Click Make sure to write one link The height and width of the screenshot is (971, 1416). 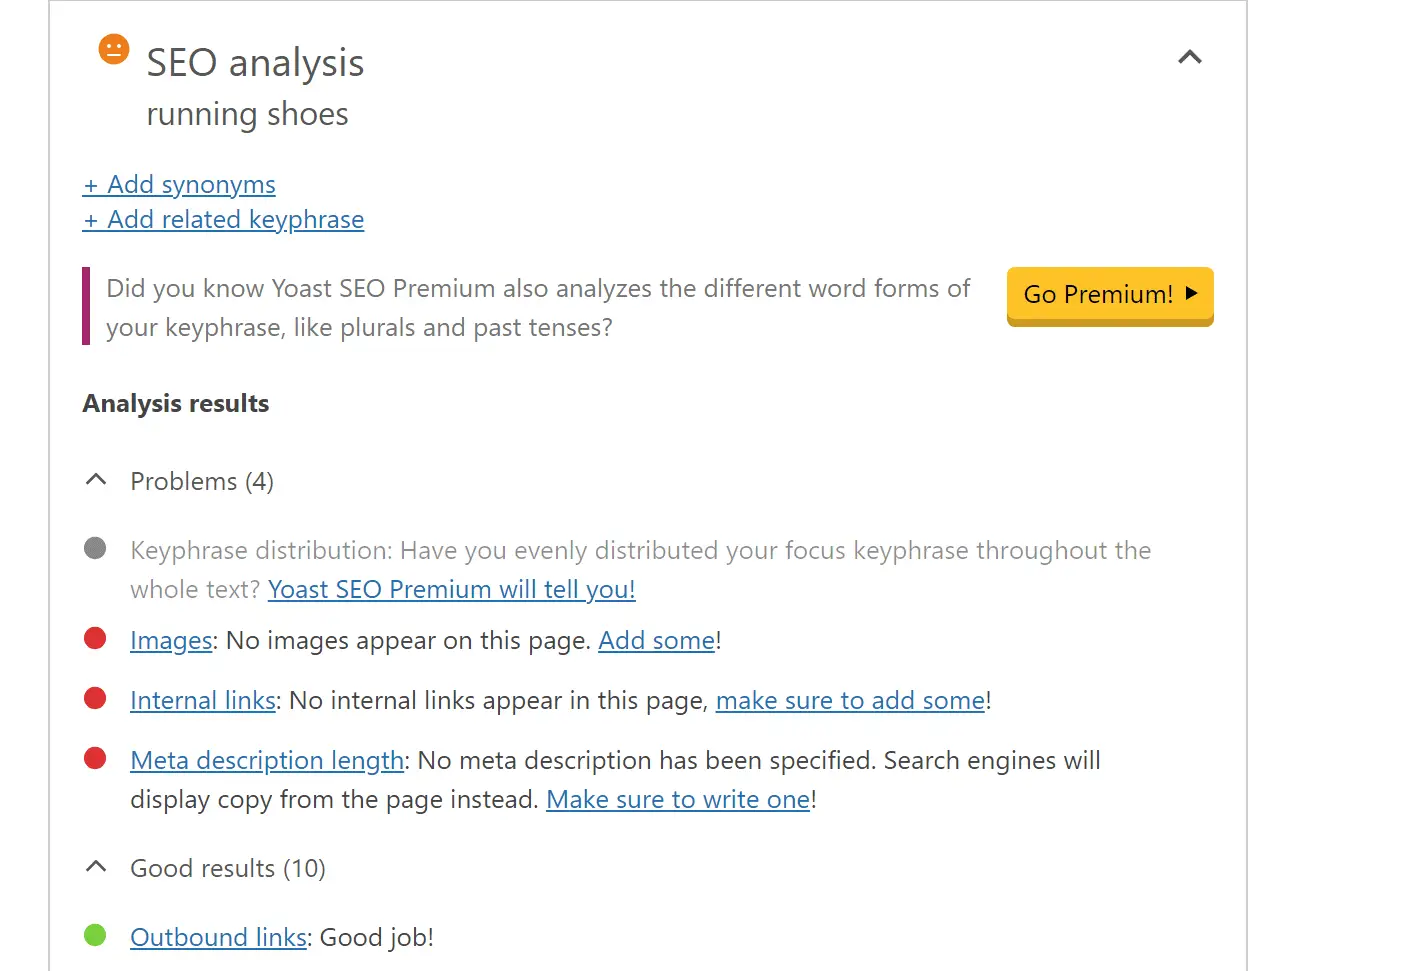[x=677, y=800]
